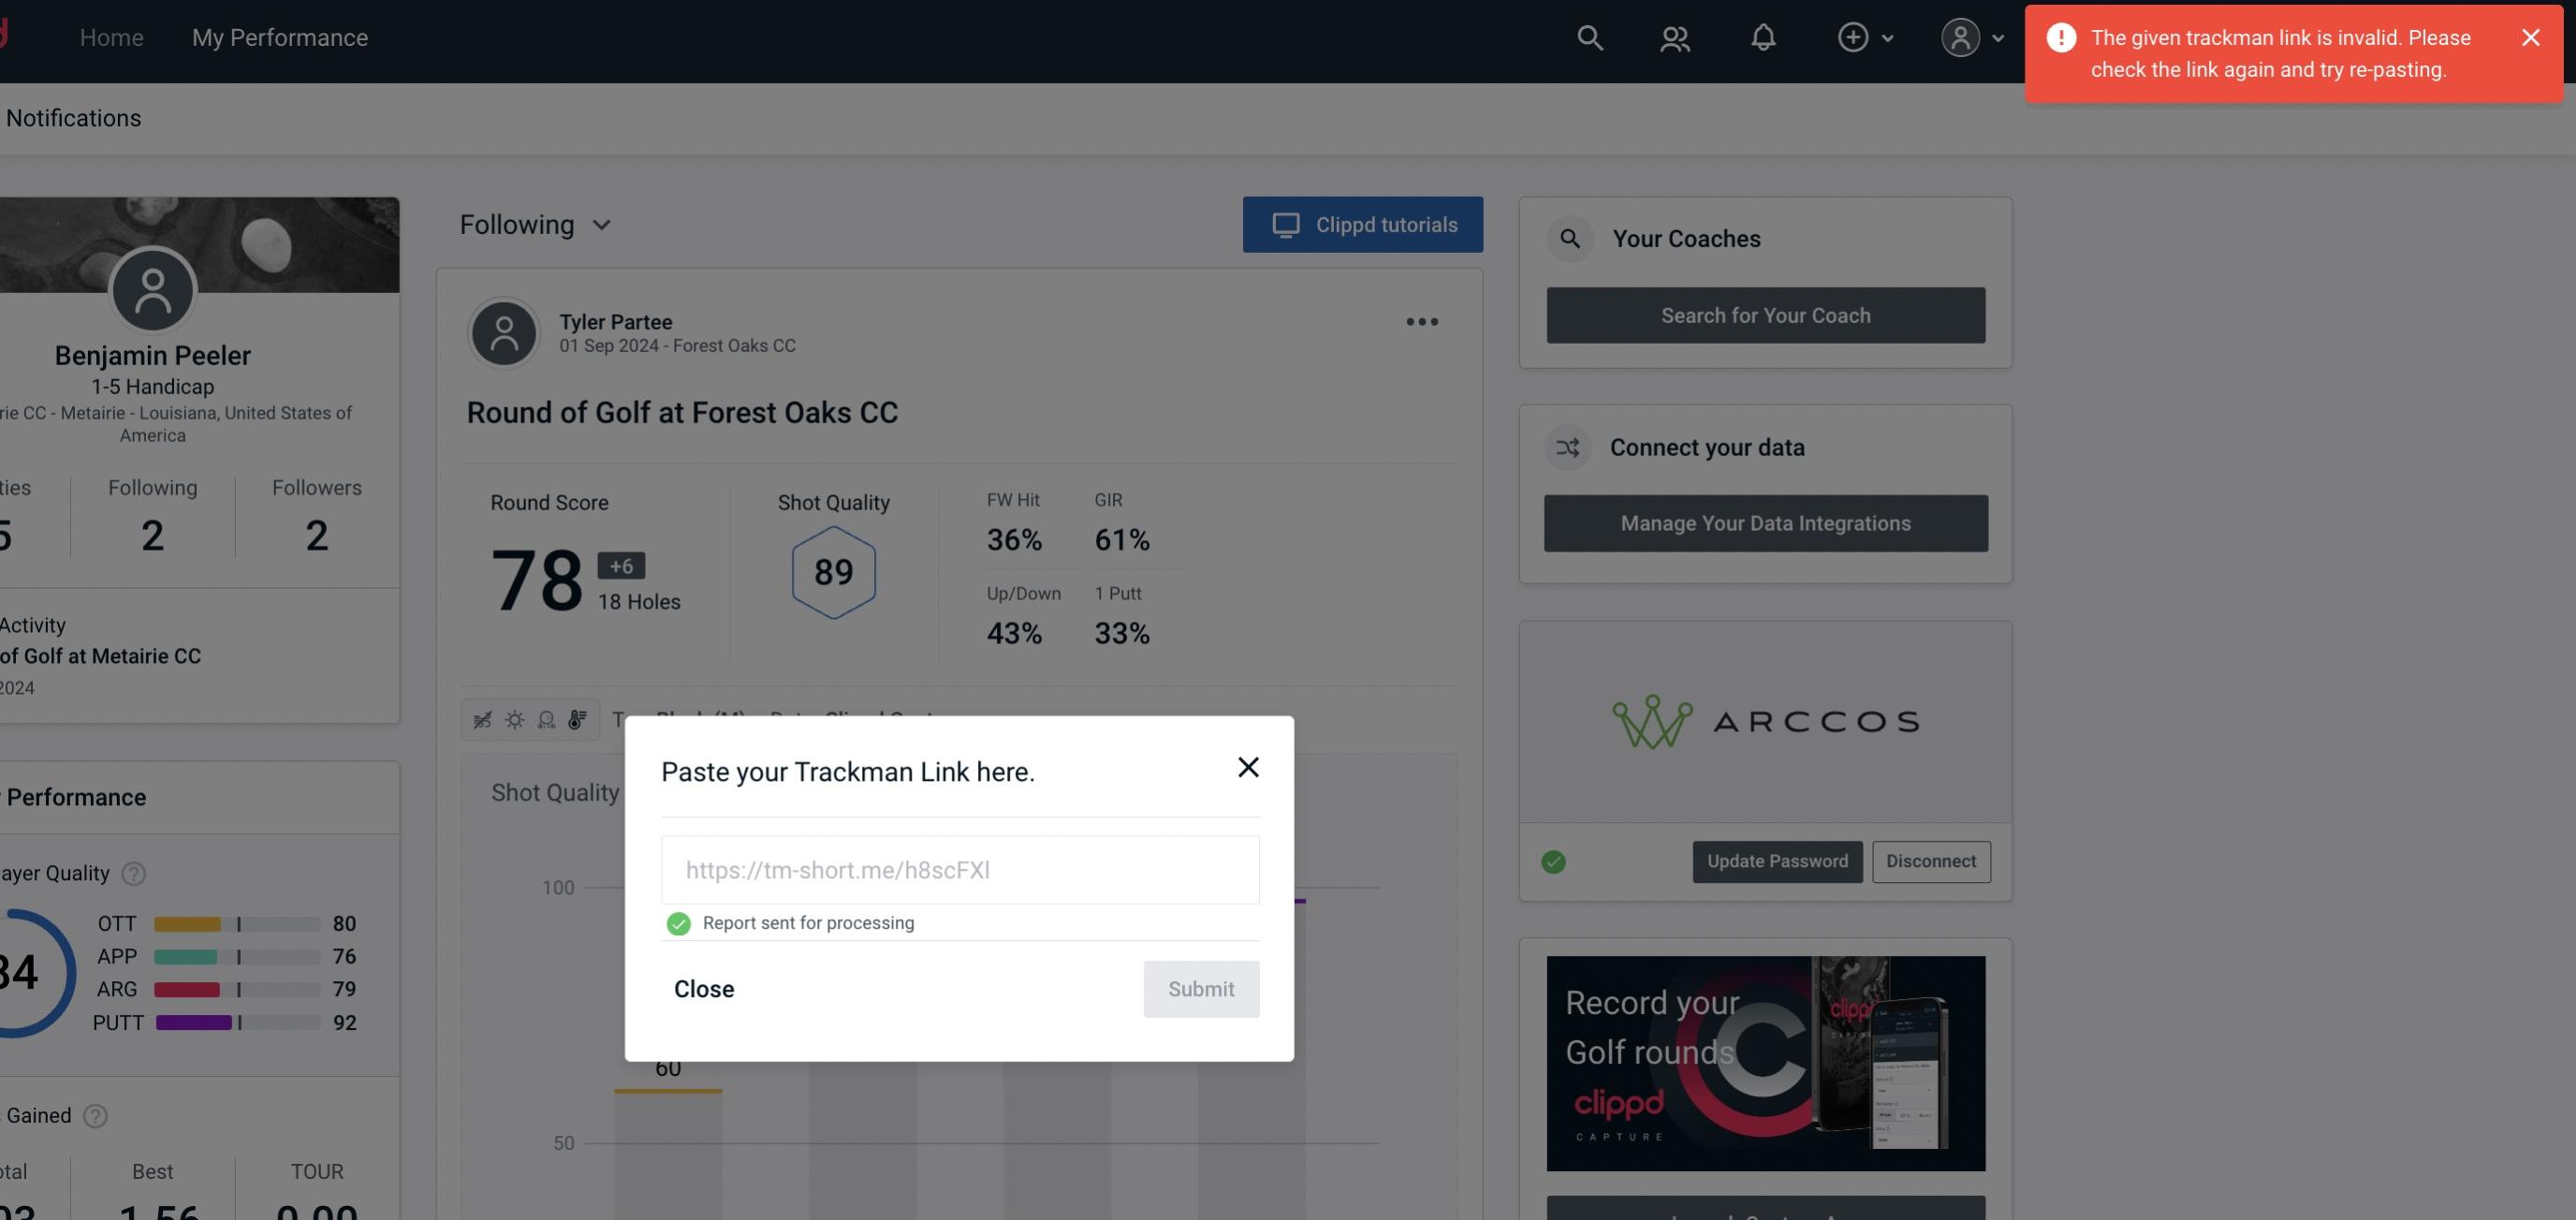
Task: Click the add/plus icon in top bar
Action: [x=1853, y=37]
